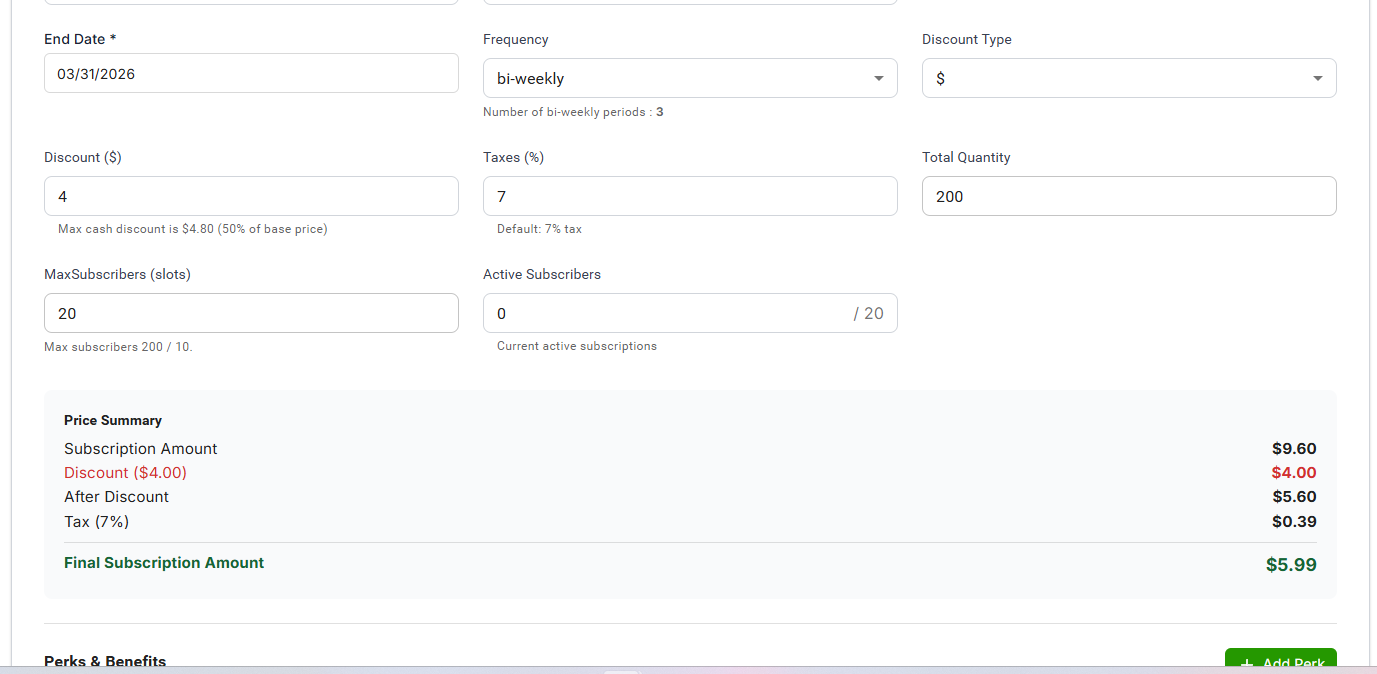Click the plus icon on Add Perk

tap(1246, 663)
